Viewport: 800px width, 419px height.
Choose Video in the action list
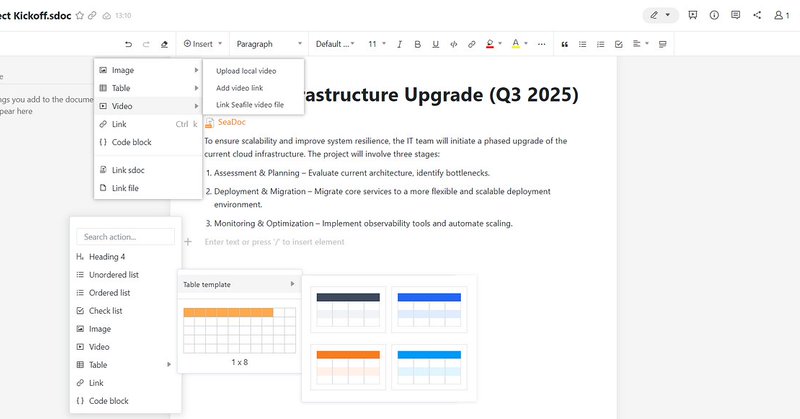(x=126, y=347)
